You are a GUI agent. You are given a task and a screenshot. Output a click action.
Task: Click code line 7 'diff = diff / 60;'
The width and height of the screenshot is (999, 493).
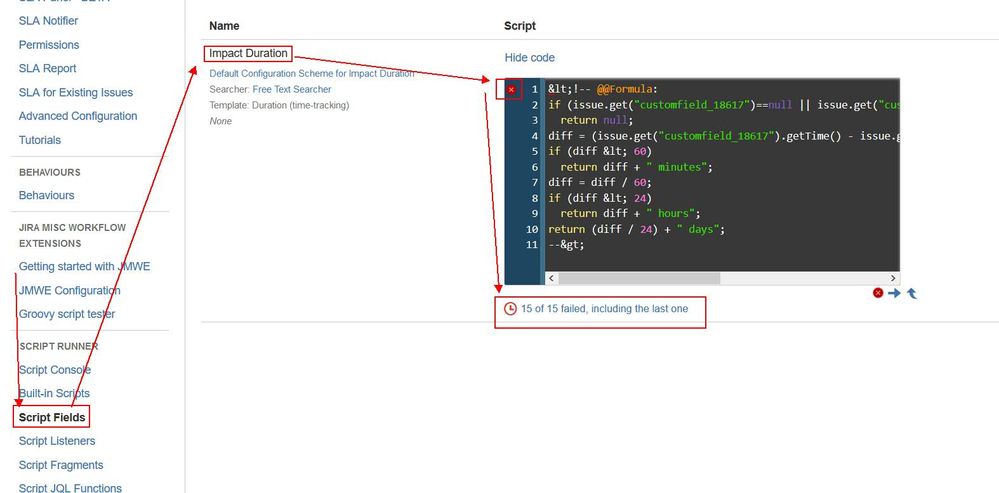pos(600,182)
